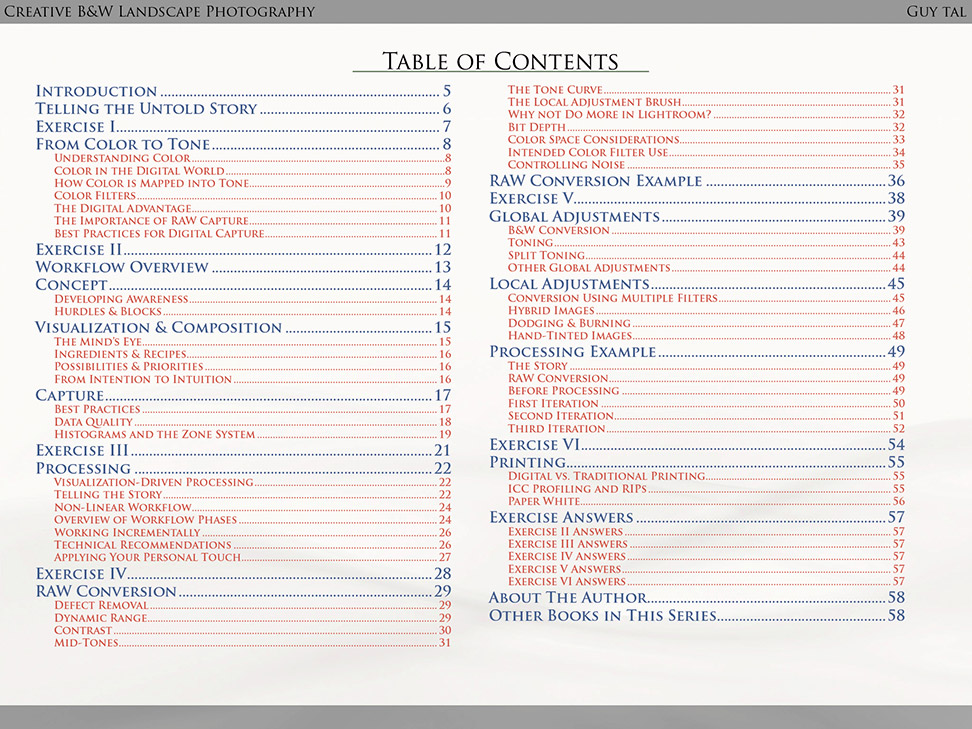Screen dimensions: 972x729
Task: Go to Overview of Workflow Phases
Action: coord(252,519)
